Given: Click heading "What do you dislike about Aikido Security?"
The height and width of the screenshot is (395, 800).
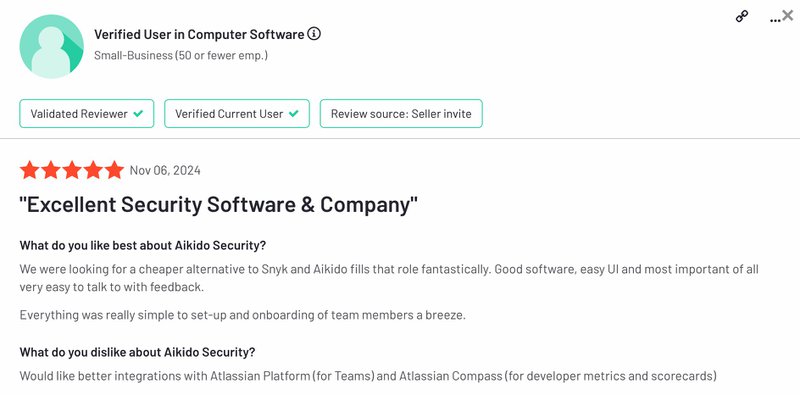Looking at the screenshot, I should coord(137,352).
